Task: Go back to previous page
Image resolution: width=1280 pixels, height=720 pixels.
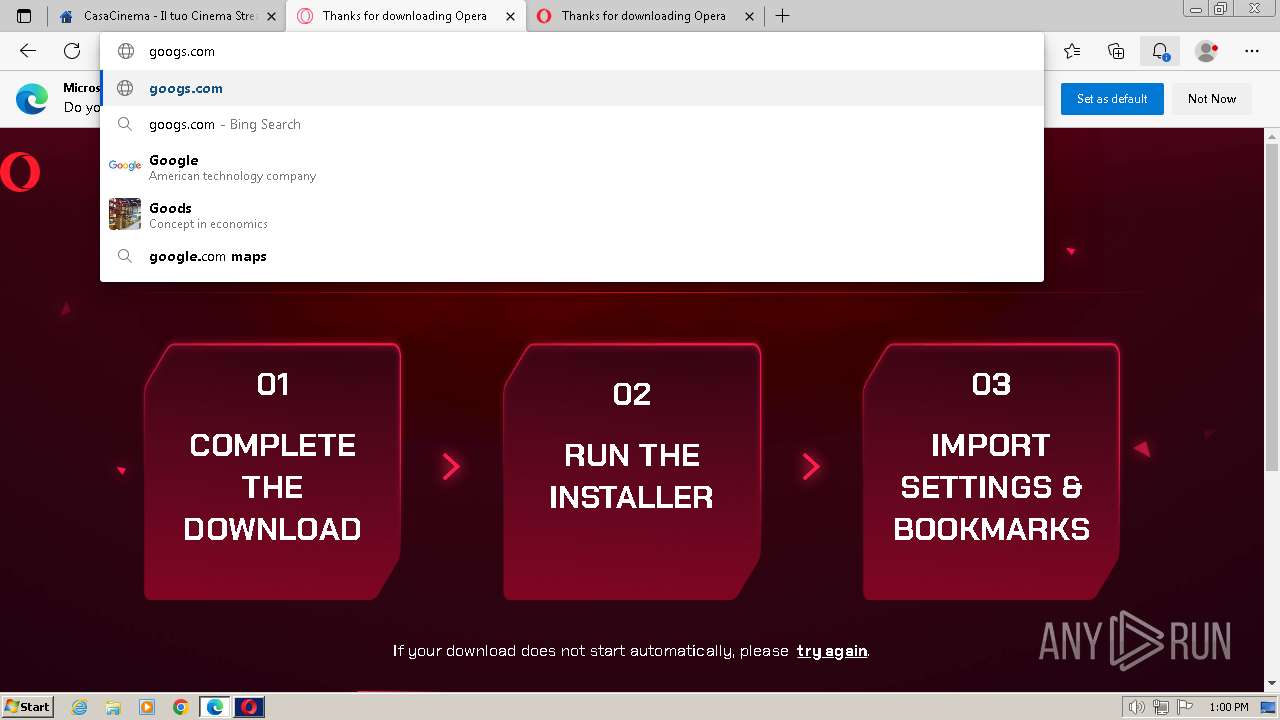Action: point(28,51)
